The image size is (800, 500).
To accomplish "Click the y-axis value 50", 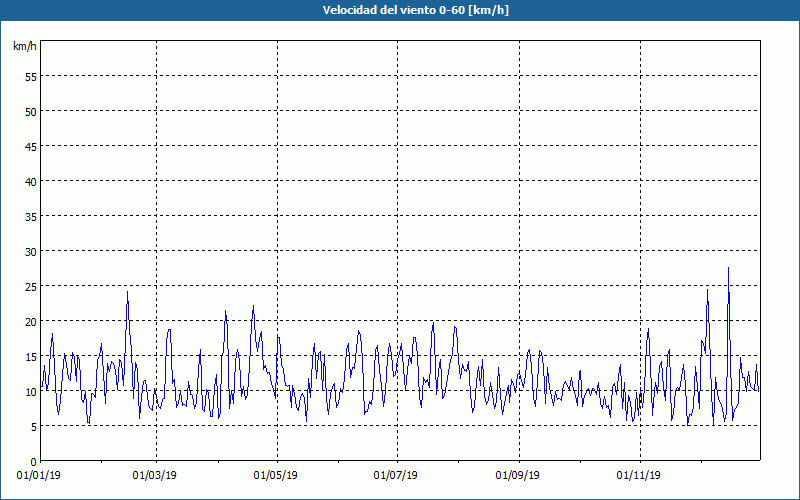I will point(31,112).
